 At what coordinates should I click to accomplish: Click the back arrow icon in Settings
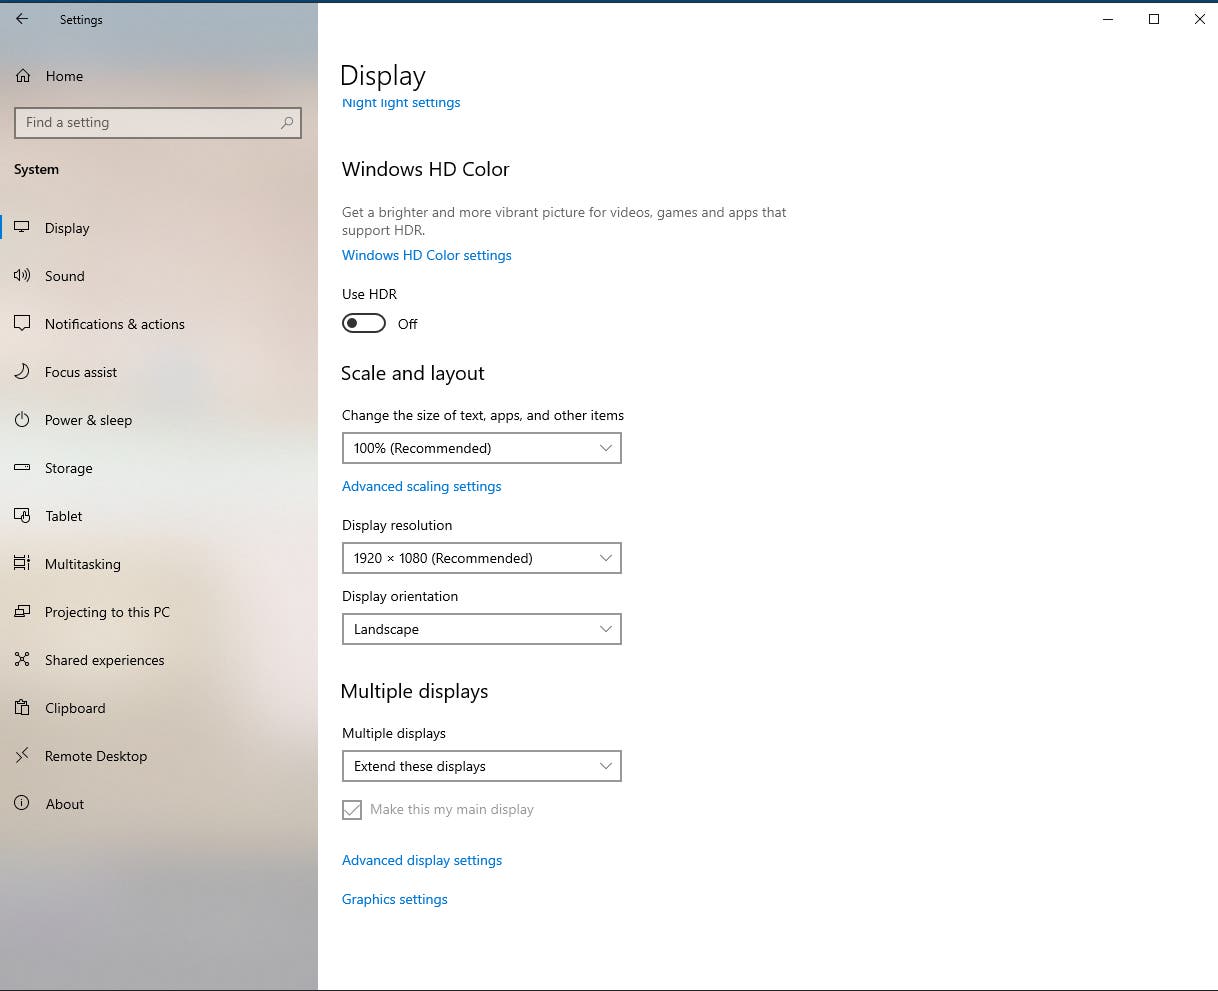pos(22,19)
